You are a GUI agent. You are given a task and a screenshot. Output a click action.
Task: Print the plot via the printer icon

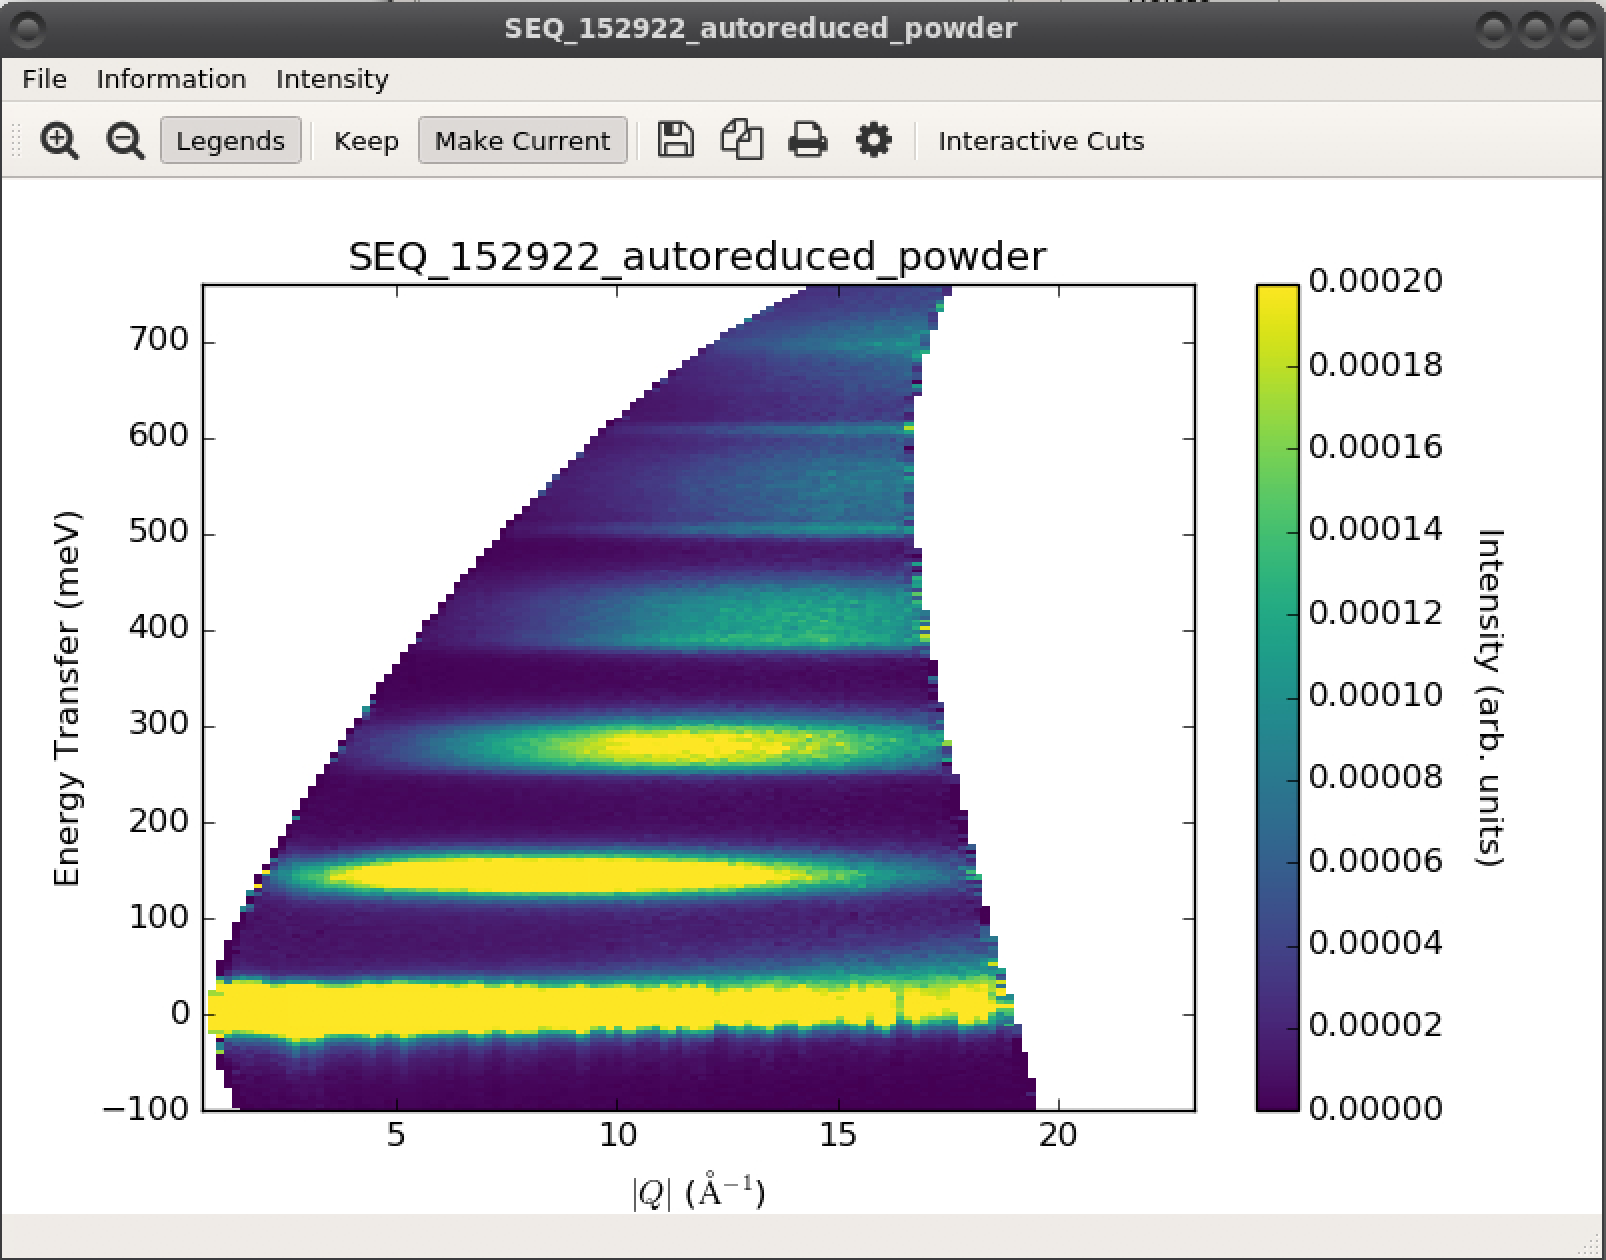click(x=807, y=140)
